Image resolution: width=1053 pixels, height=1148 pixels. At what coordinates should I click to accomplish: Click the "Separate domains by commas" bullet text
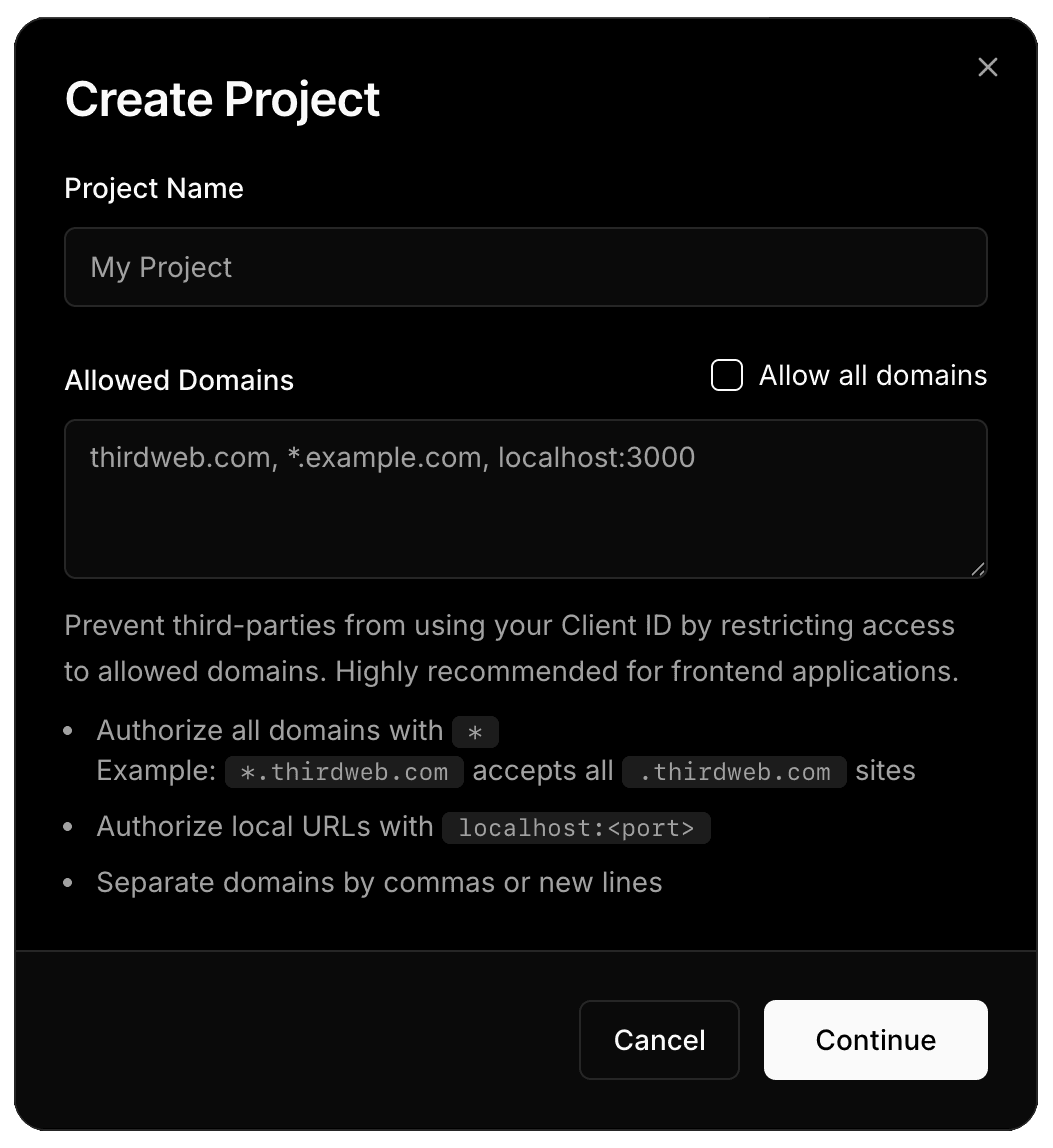379,883
